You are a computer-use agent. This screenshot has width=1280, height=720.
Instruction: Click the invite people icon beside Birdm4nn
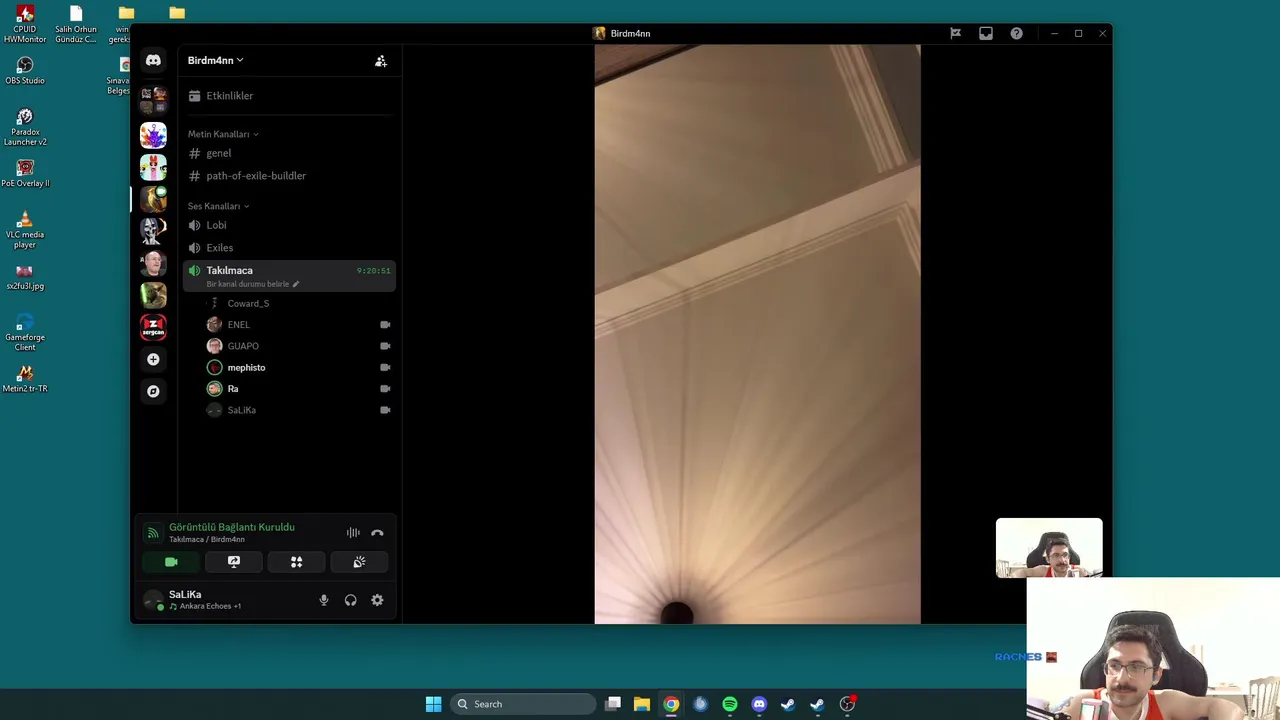coord(381,61)
